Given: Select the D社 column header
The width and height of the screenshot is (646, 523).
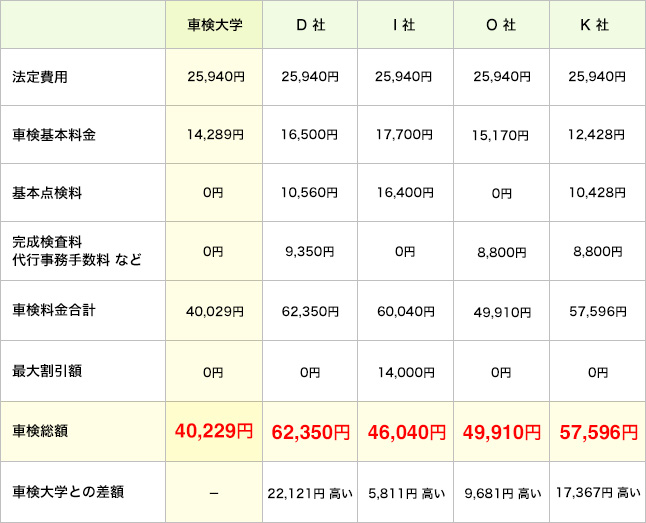Looking at the screenshot, I should pyautogui.click(x=309, y=25).
